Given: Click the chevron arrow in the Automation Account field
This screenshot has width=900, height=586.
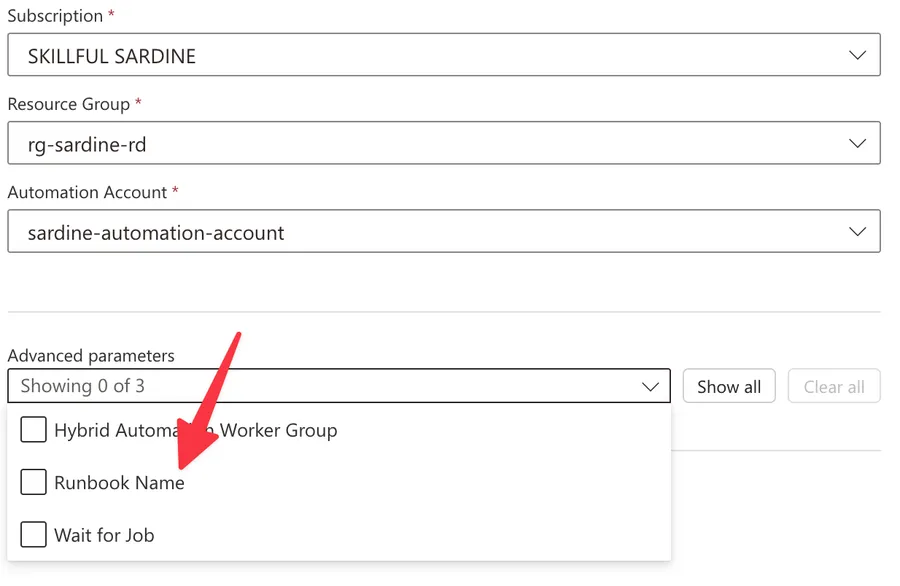Looking at the screenshot, I should pos(857,232).
